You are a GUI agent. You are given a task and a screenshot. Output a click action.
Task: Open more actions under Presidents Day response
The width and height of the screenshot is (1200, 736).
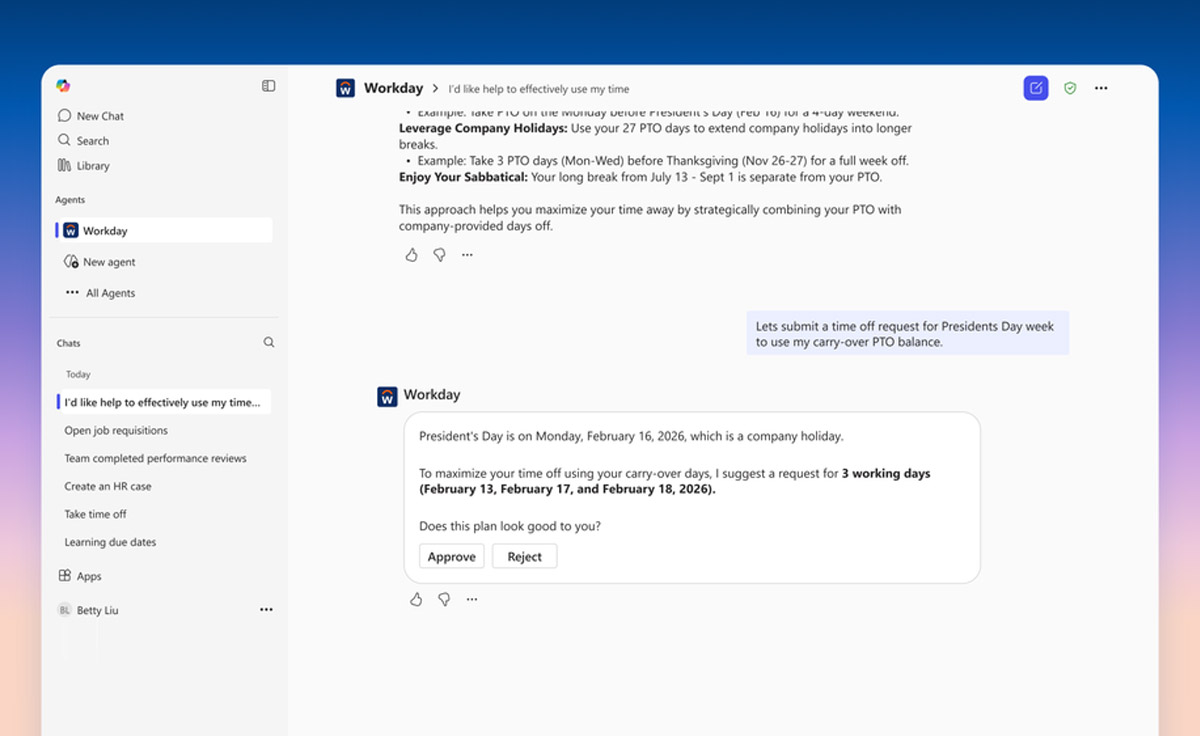pos(472,599)
